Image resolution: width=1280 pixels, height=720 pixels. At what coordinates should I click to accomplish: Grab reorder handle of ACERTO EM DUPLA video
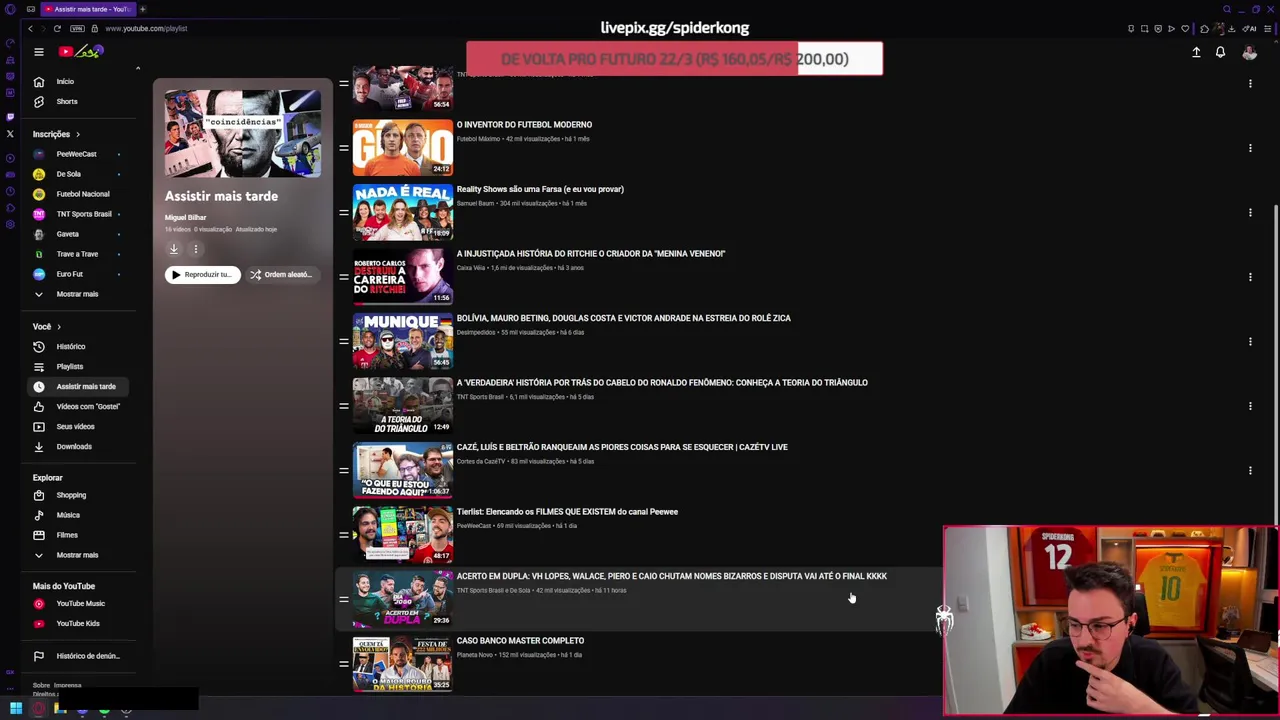click(x=343, y=599)
